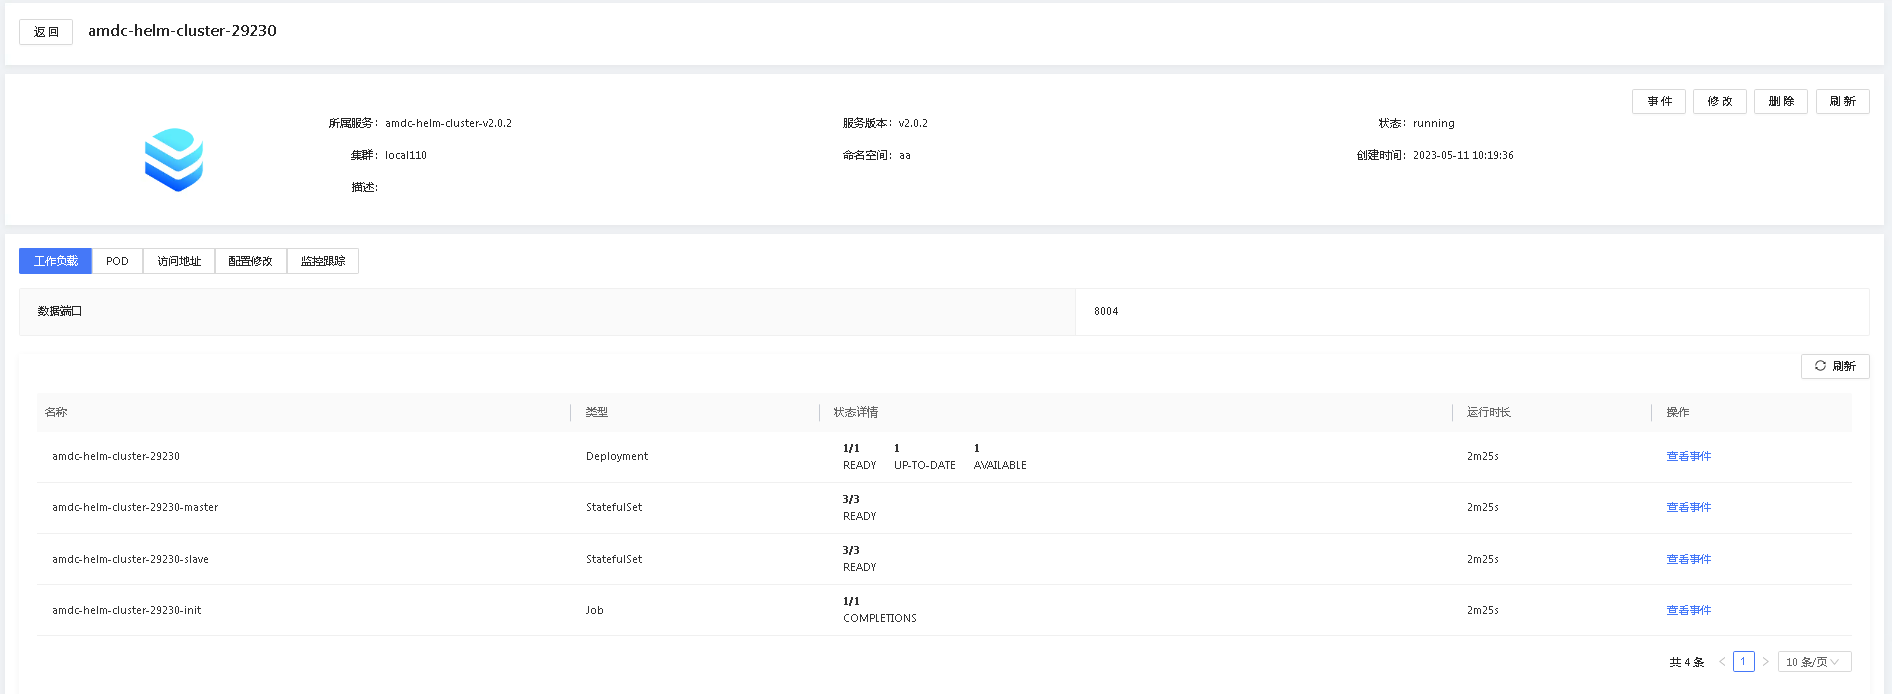Click the refresh icon button above the table
The width and height of the screenshot is (1892, 694).
[1835, 366]
